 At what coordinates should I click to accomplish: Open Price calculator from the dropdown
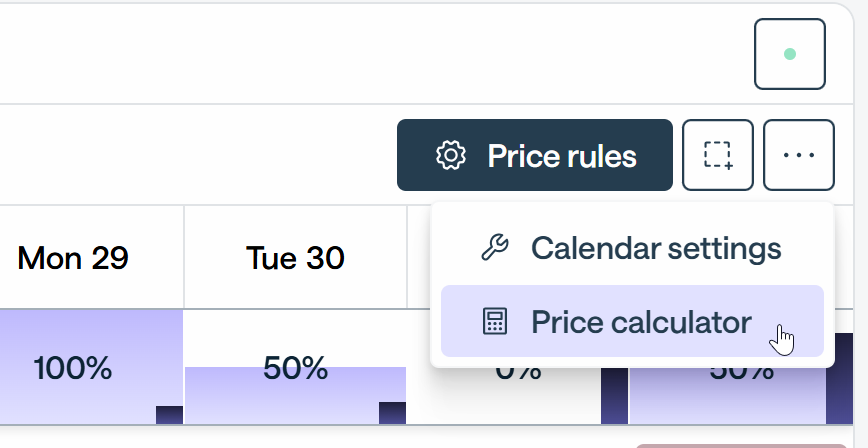point(632,321)
